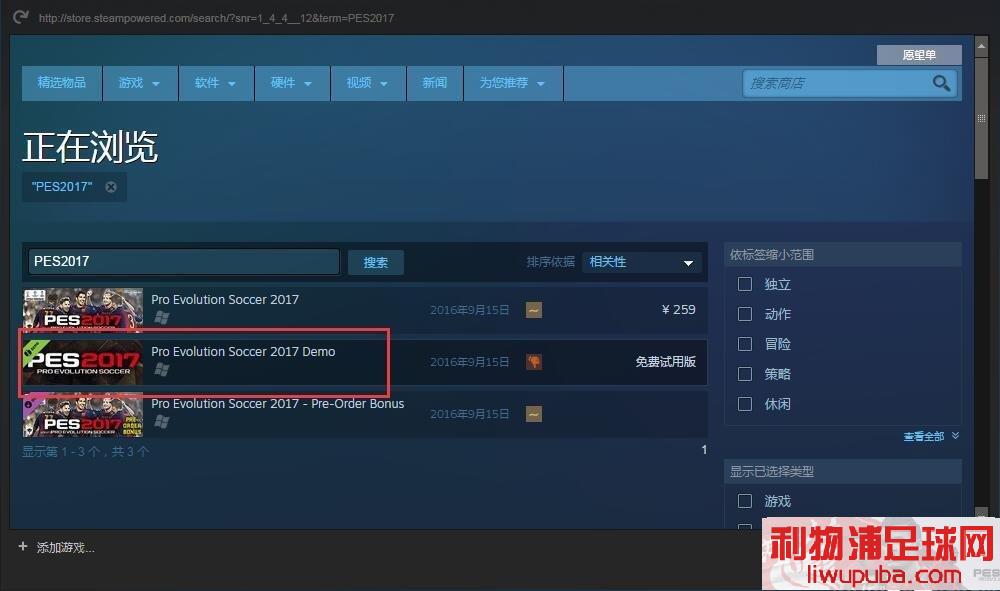Expand all tags via 查看全部

pos(930,436)
